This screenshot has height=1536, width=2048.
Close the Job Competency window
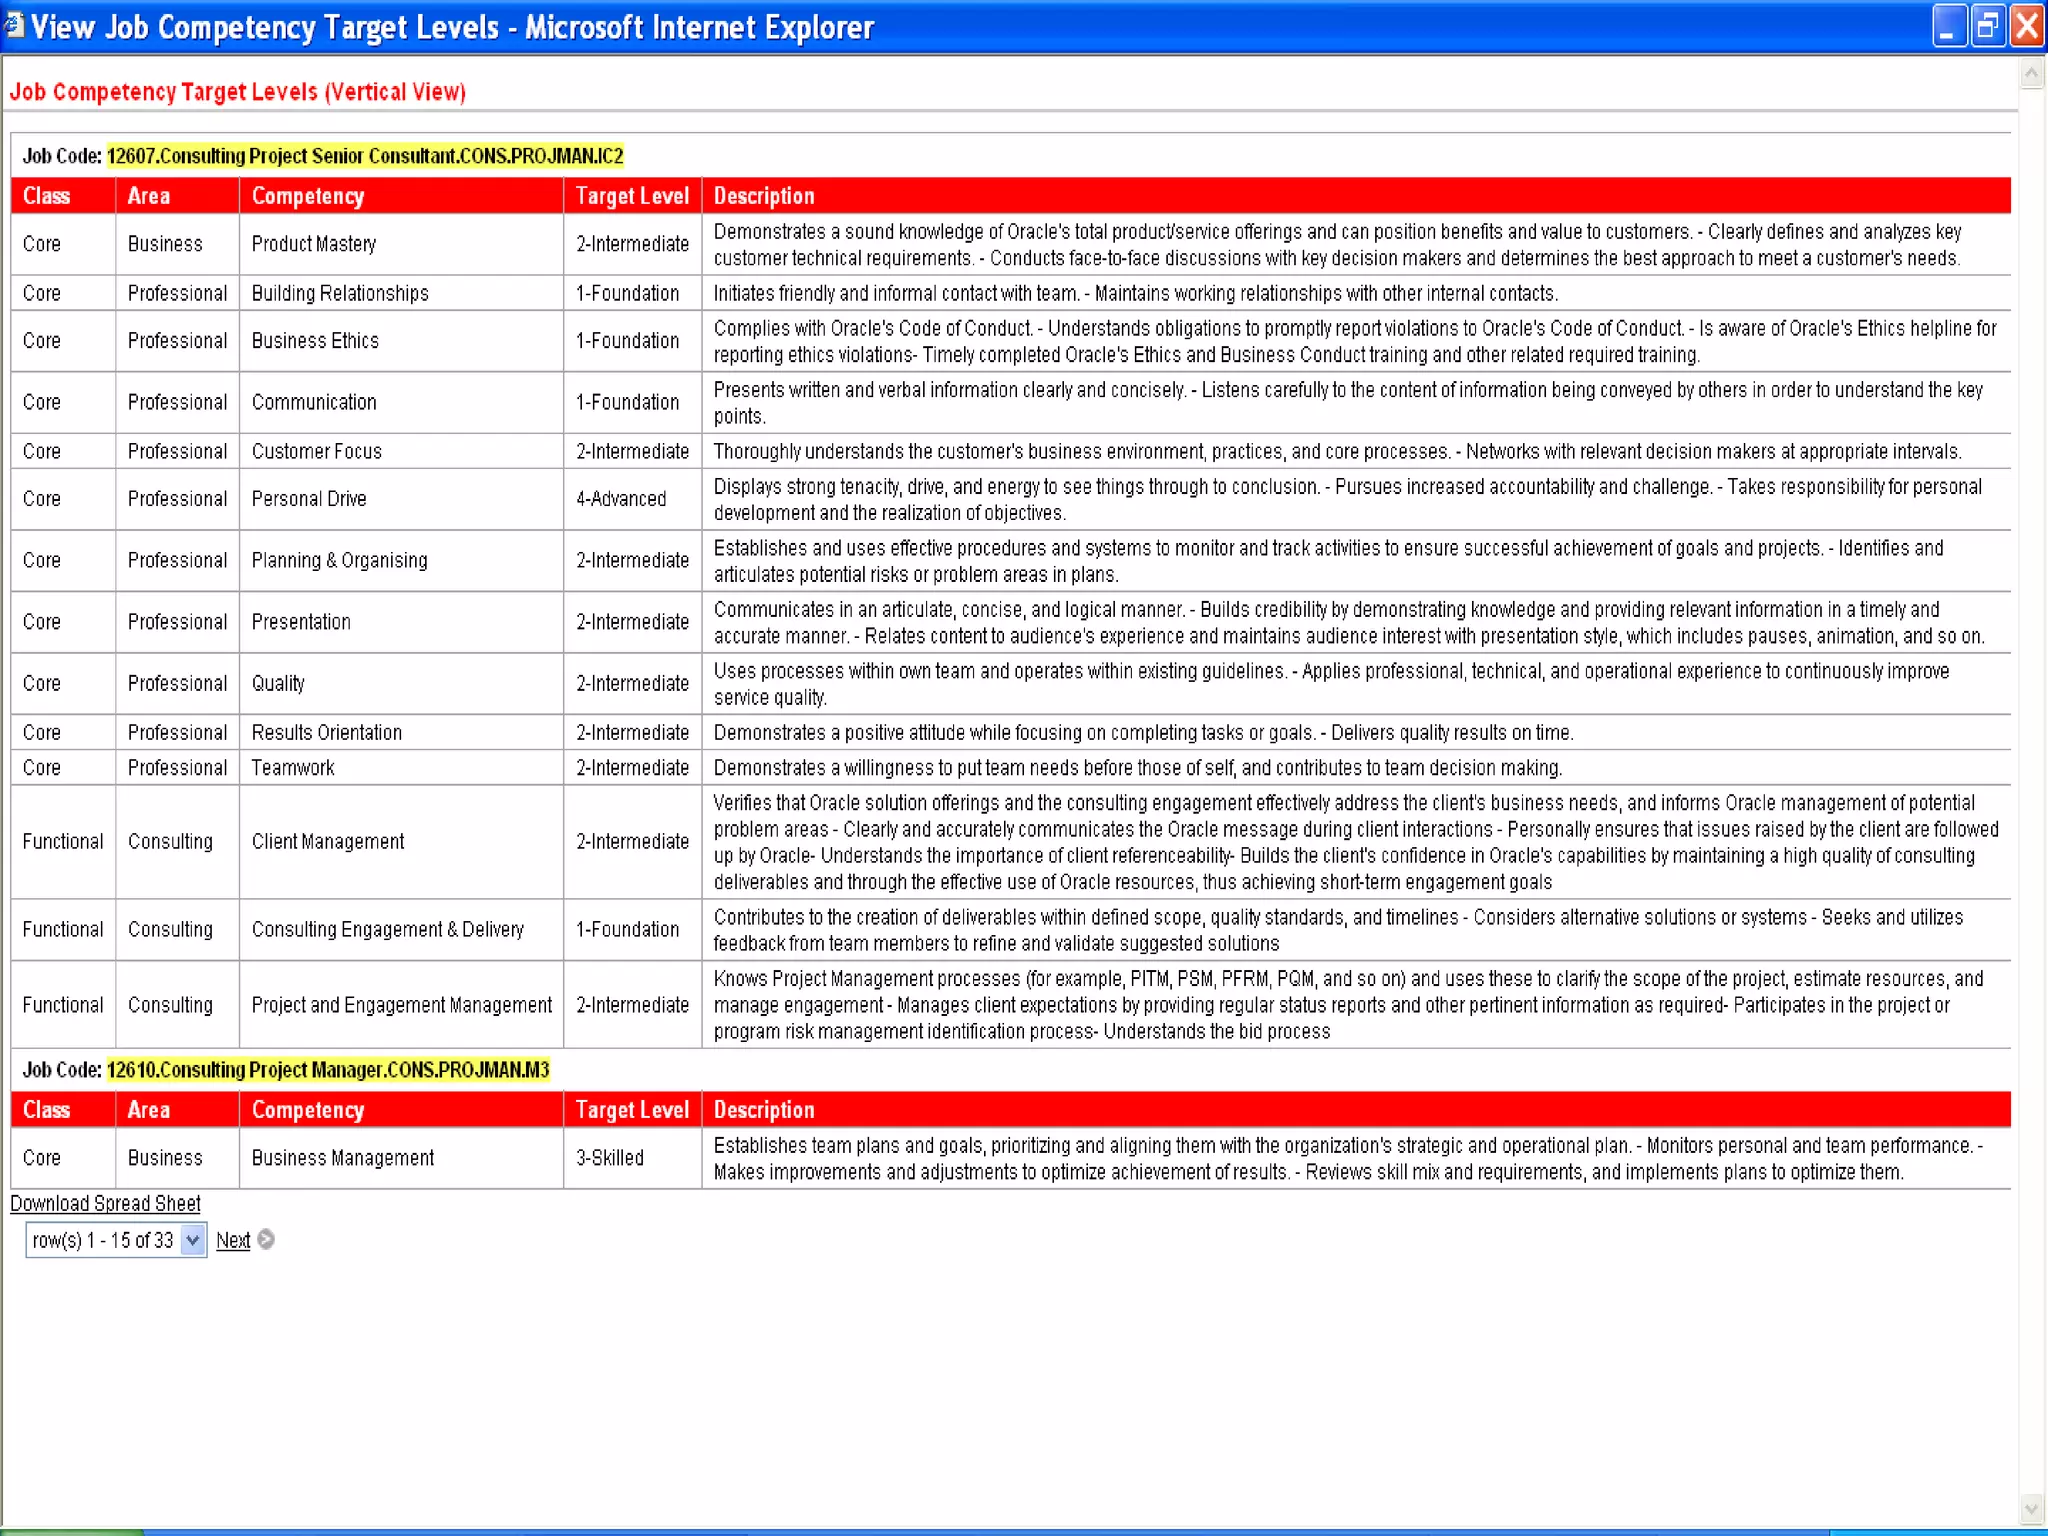(2027, 26)
